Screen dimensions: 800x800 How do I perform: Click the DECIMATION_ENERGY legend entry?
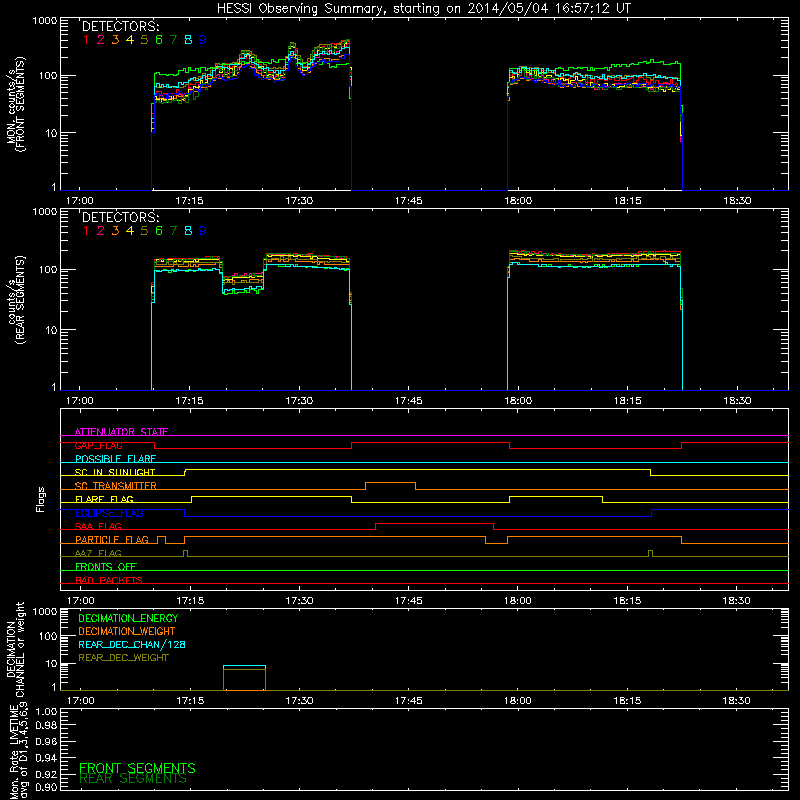click(x=128, y=618)
